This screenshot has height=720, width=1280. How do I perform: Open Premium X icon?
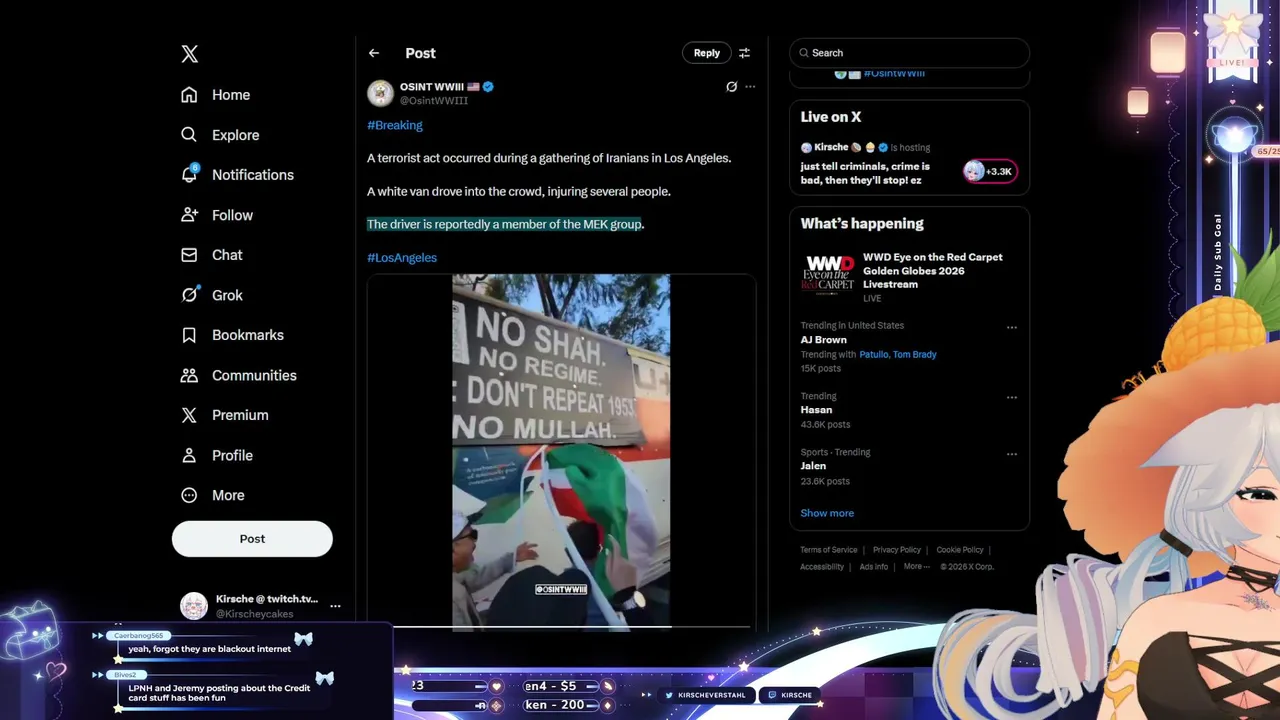click(x=189, y=415)
